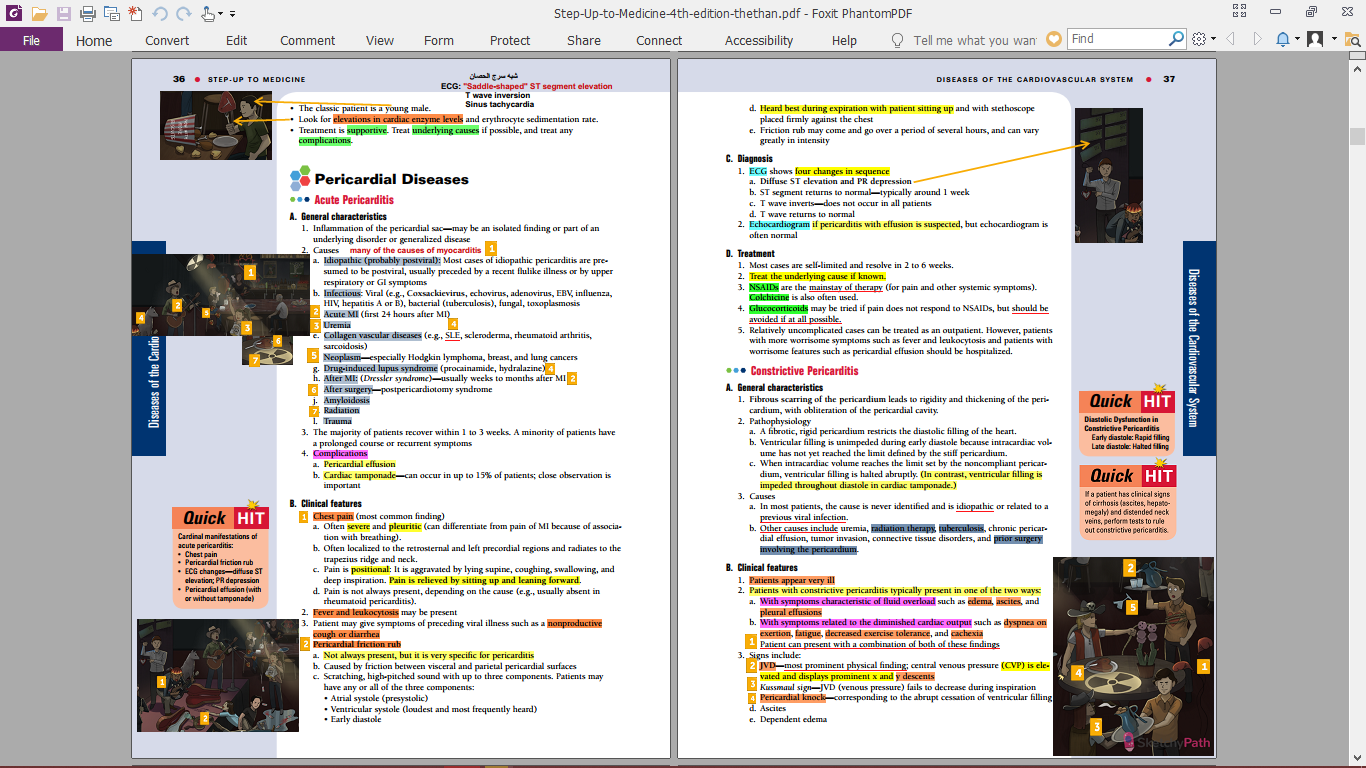Viewport: 1366px width, 768px height.
Task: Switch to the Convert ribbon tab
Action: click(167, 40)
